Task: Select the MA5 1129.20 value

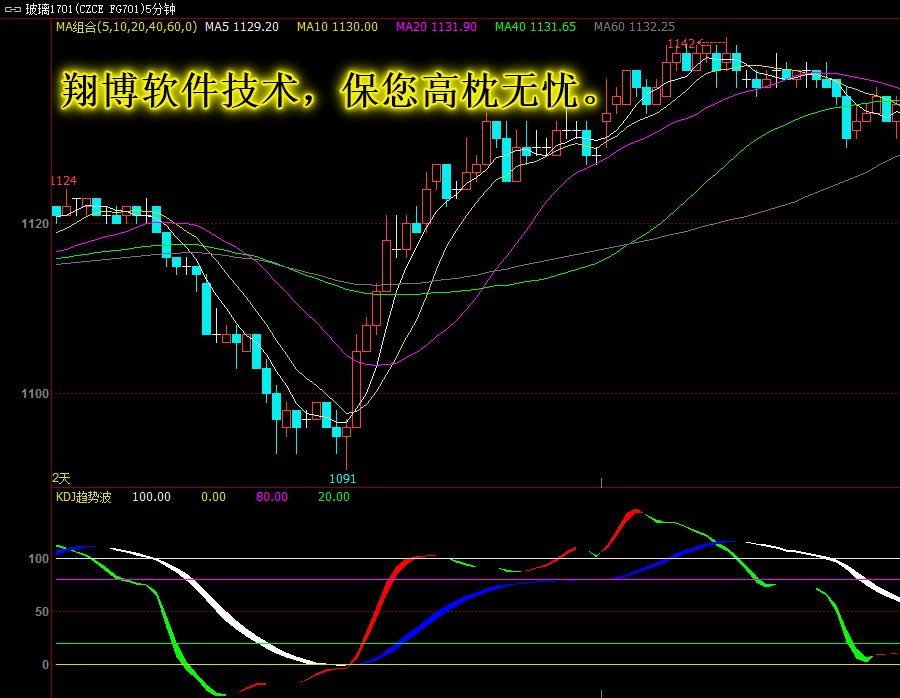Action: coord(242,27)
